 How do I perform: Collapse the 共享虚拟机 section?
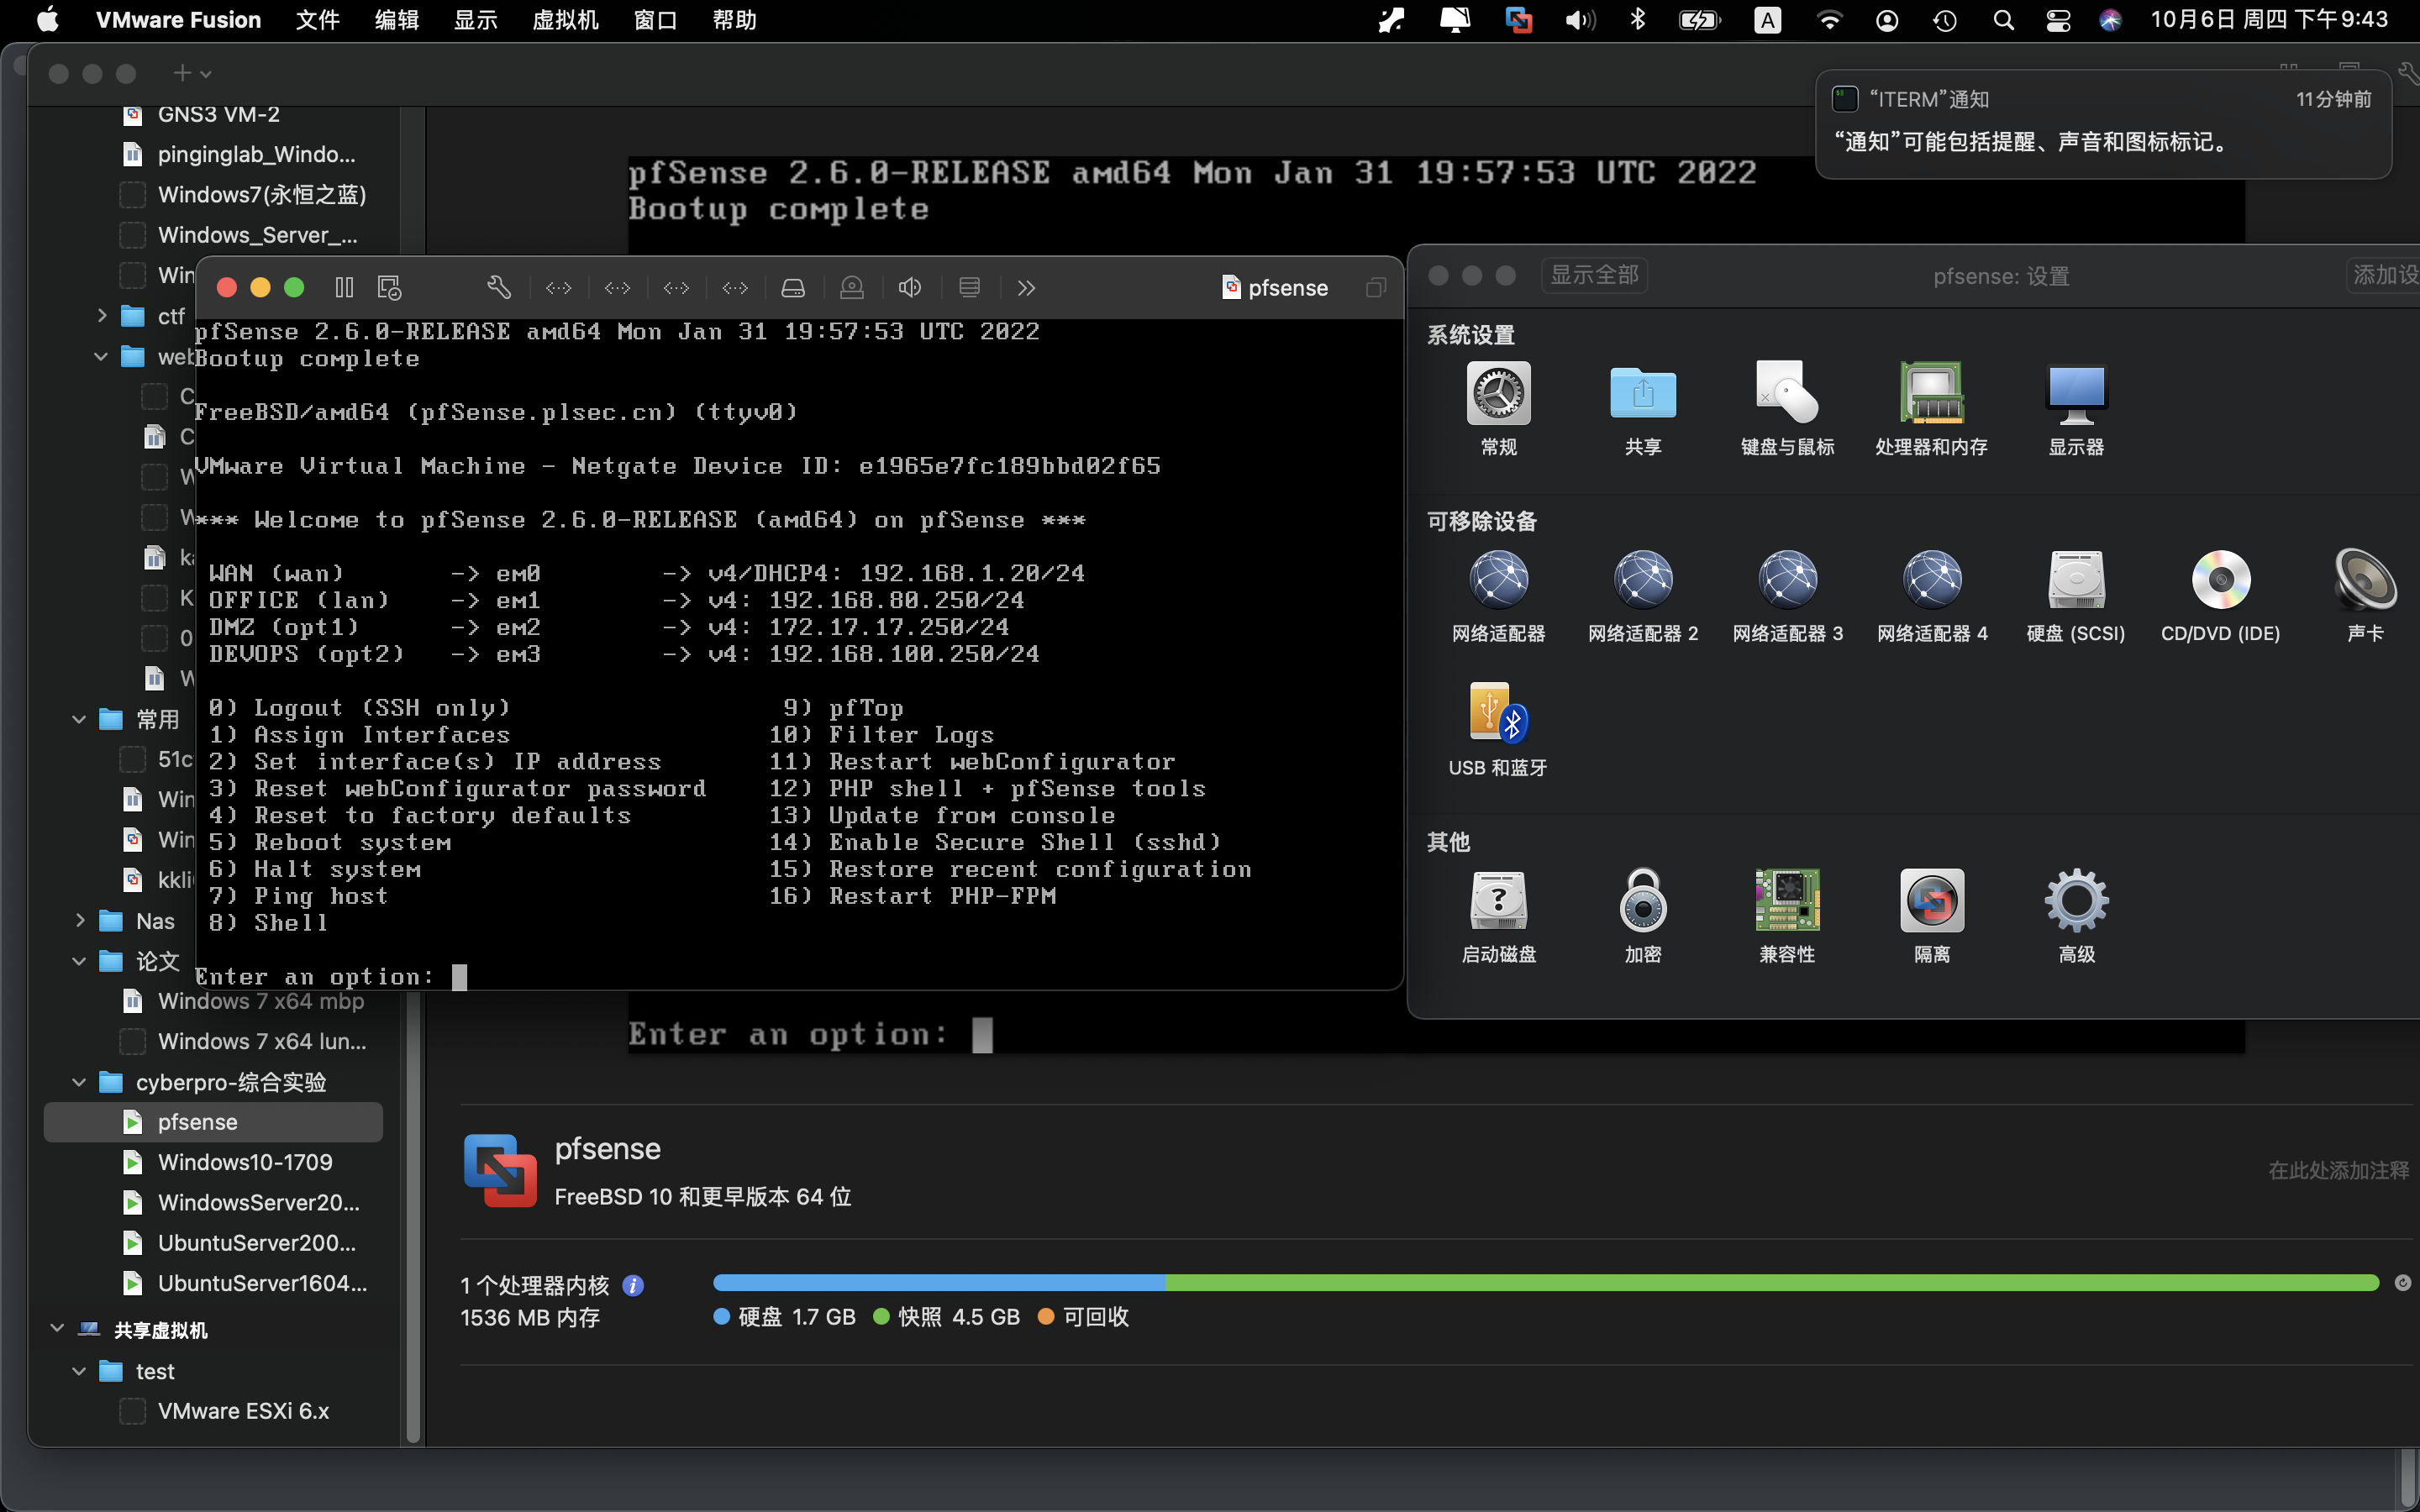click(x=57, y=1329)
